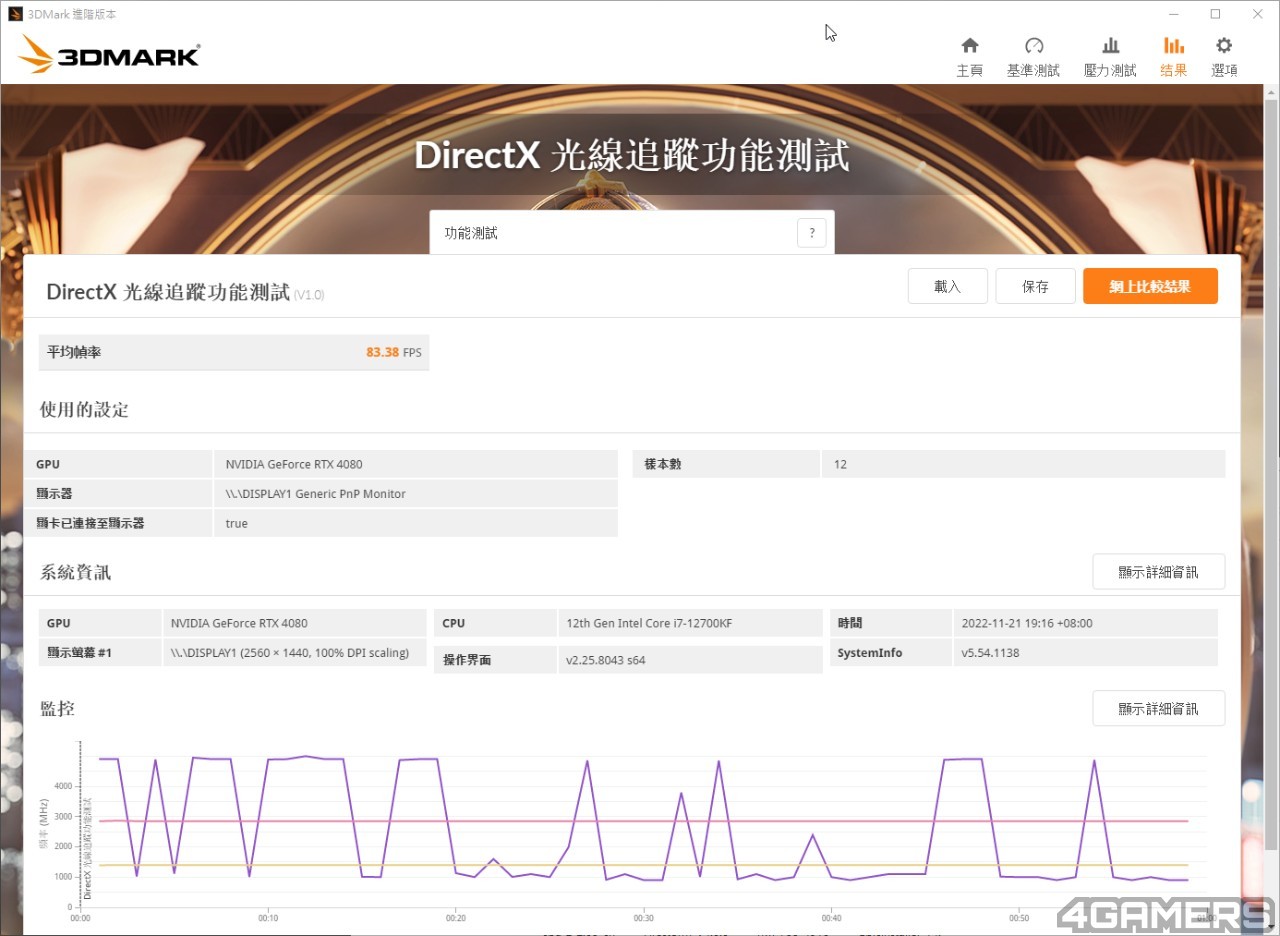The width and height of the screenshot is (1280, 936).
Task: Select the 結果 results chart icon
Action: point(1174,46)
